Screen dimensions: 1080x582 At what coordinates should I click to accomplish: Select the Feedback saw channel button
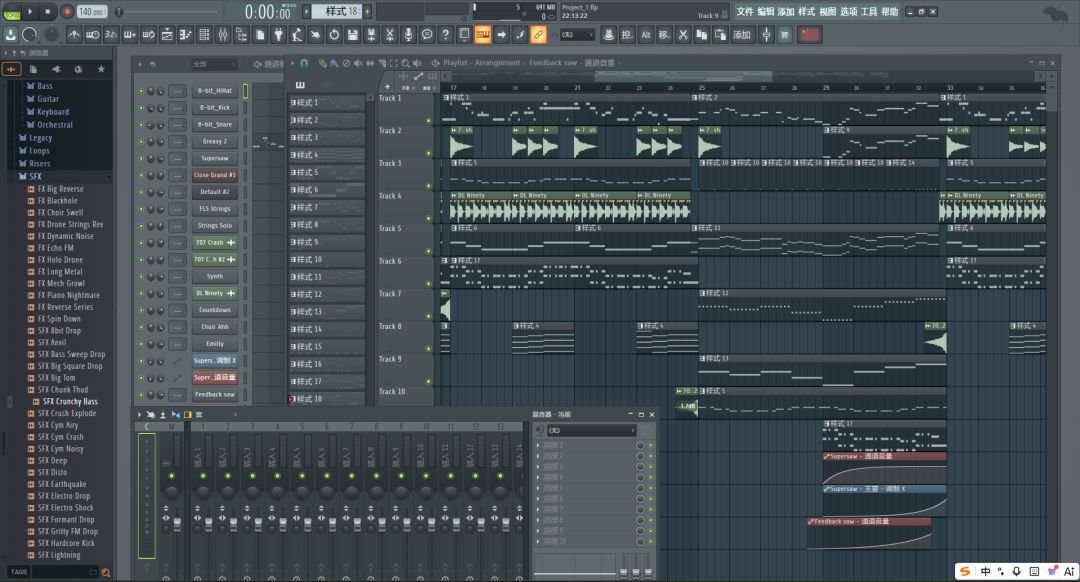215,395
